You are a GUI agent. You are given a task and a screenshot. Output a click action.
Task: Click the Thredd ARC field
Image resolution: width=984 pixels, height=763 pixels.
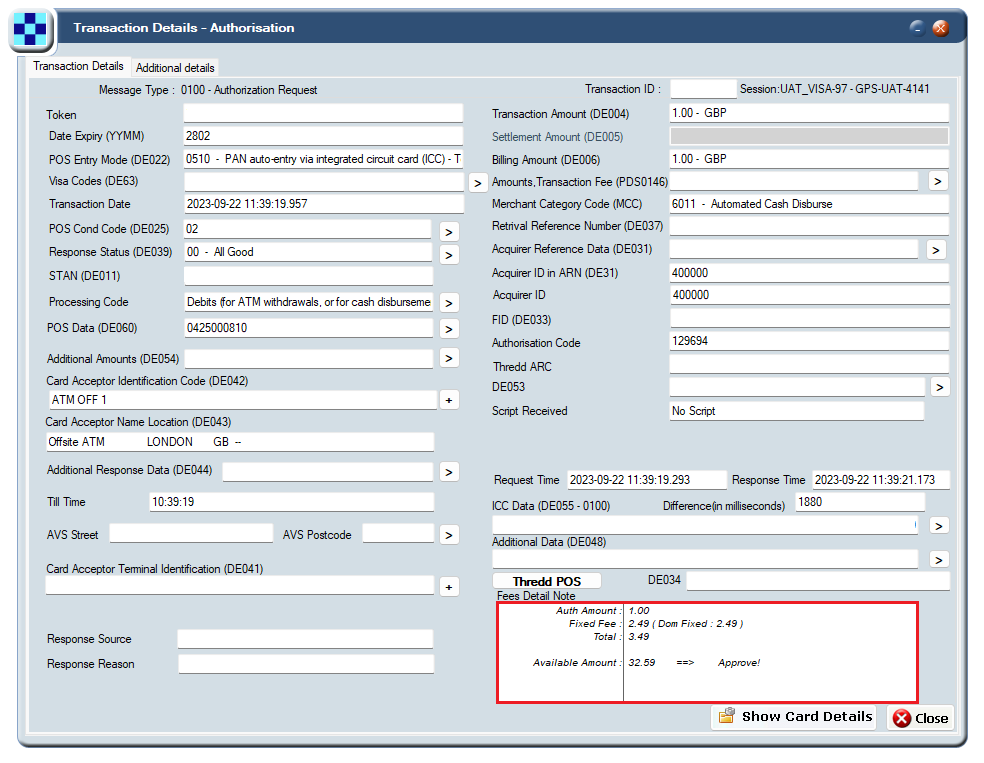pyautogui.click(x=809, y=365)
